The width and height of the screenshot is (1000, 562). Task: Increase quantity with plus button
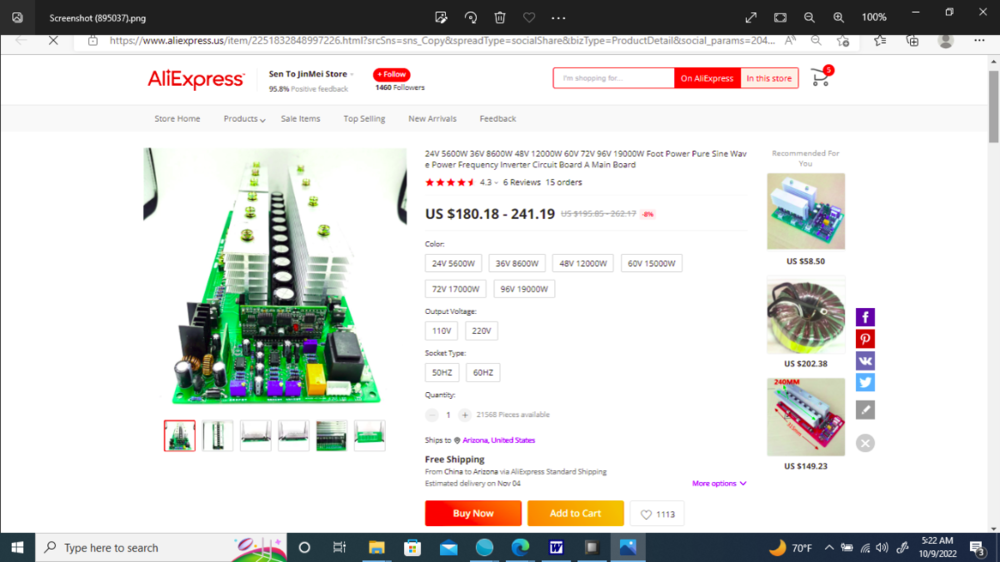point(465,415)
